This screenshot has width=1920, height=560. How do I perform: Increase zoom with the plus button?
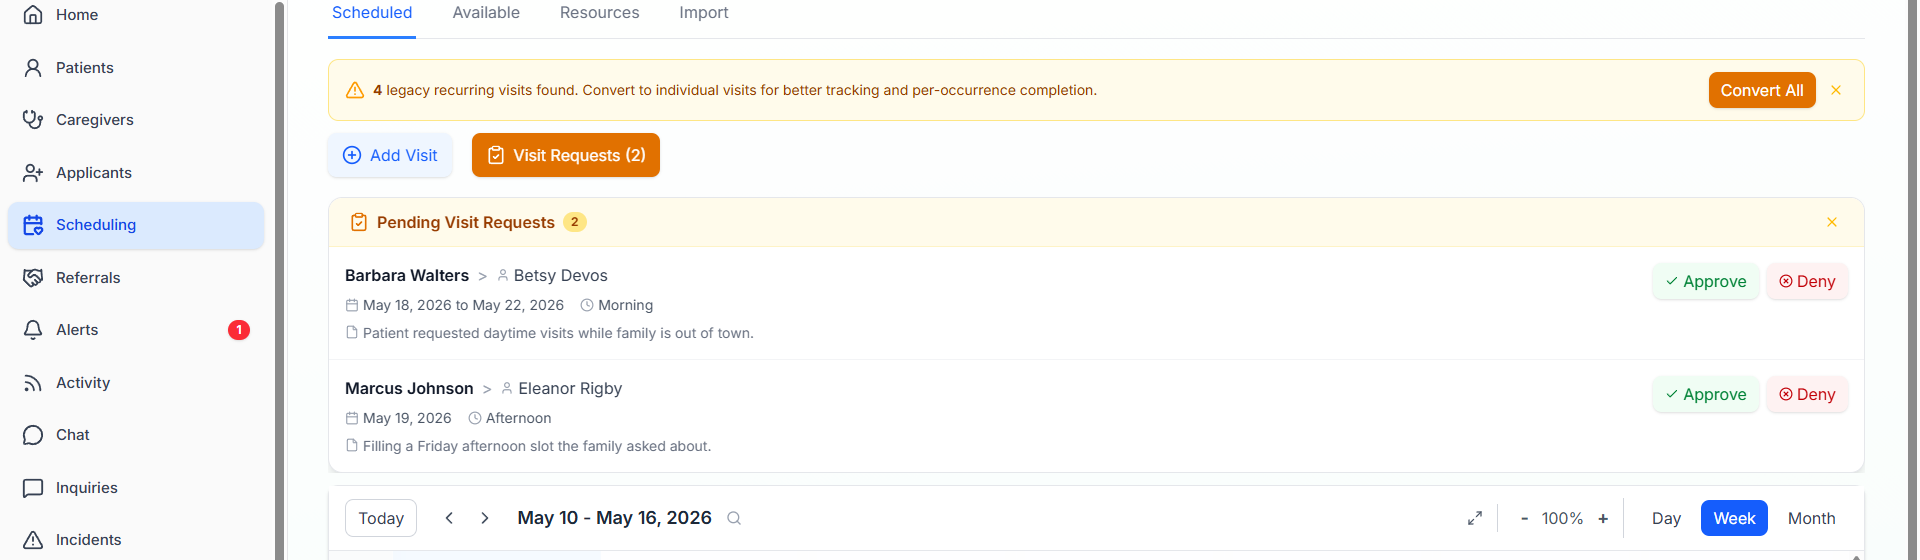1603,518
